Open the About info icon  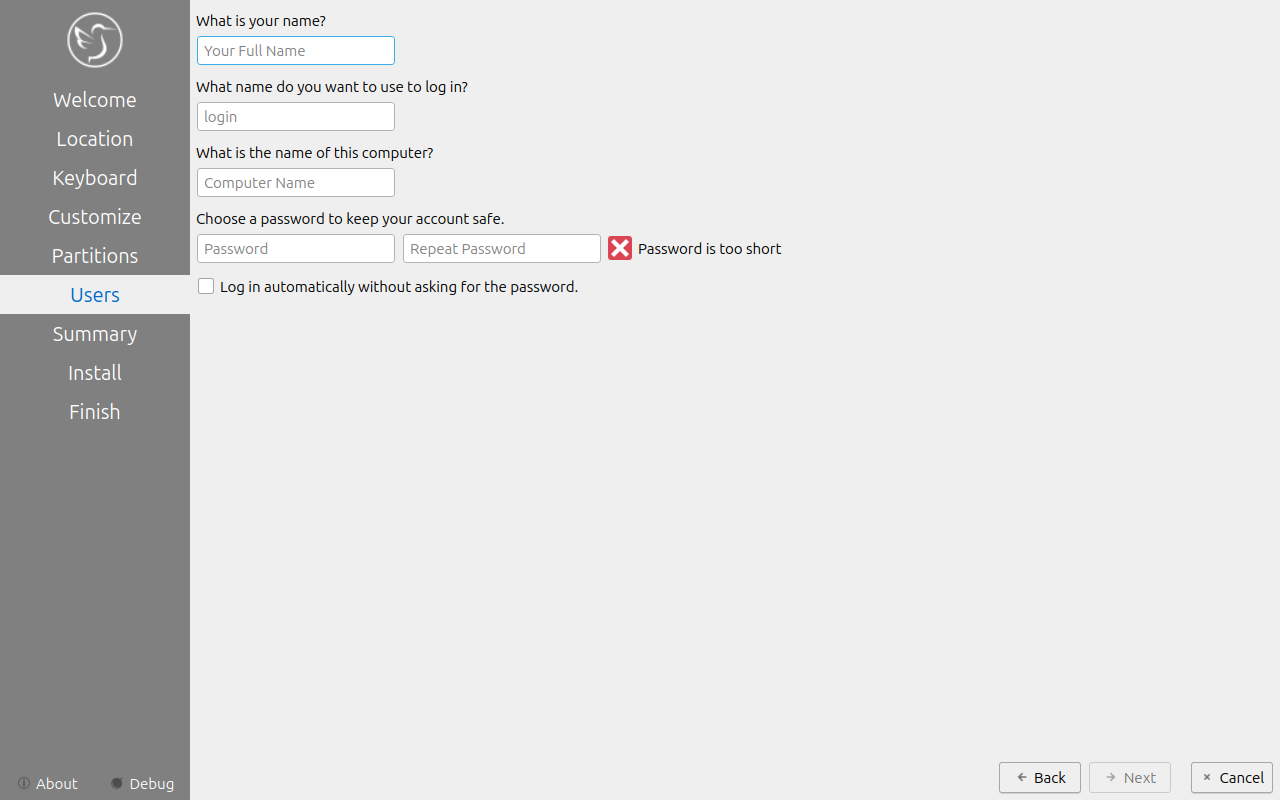point(24,783)
